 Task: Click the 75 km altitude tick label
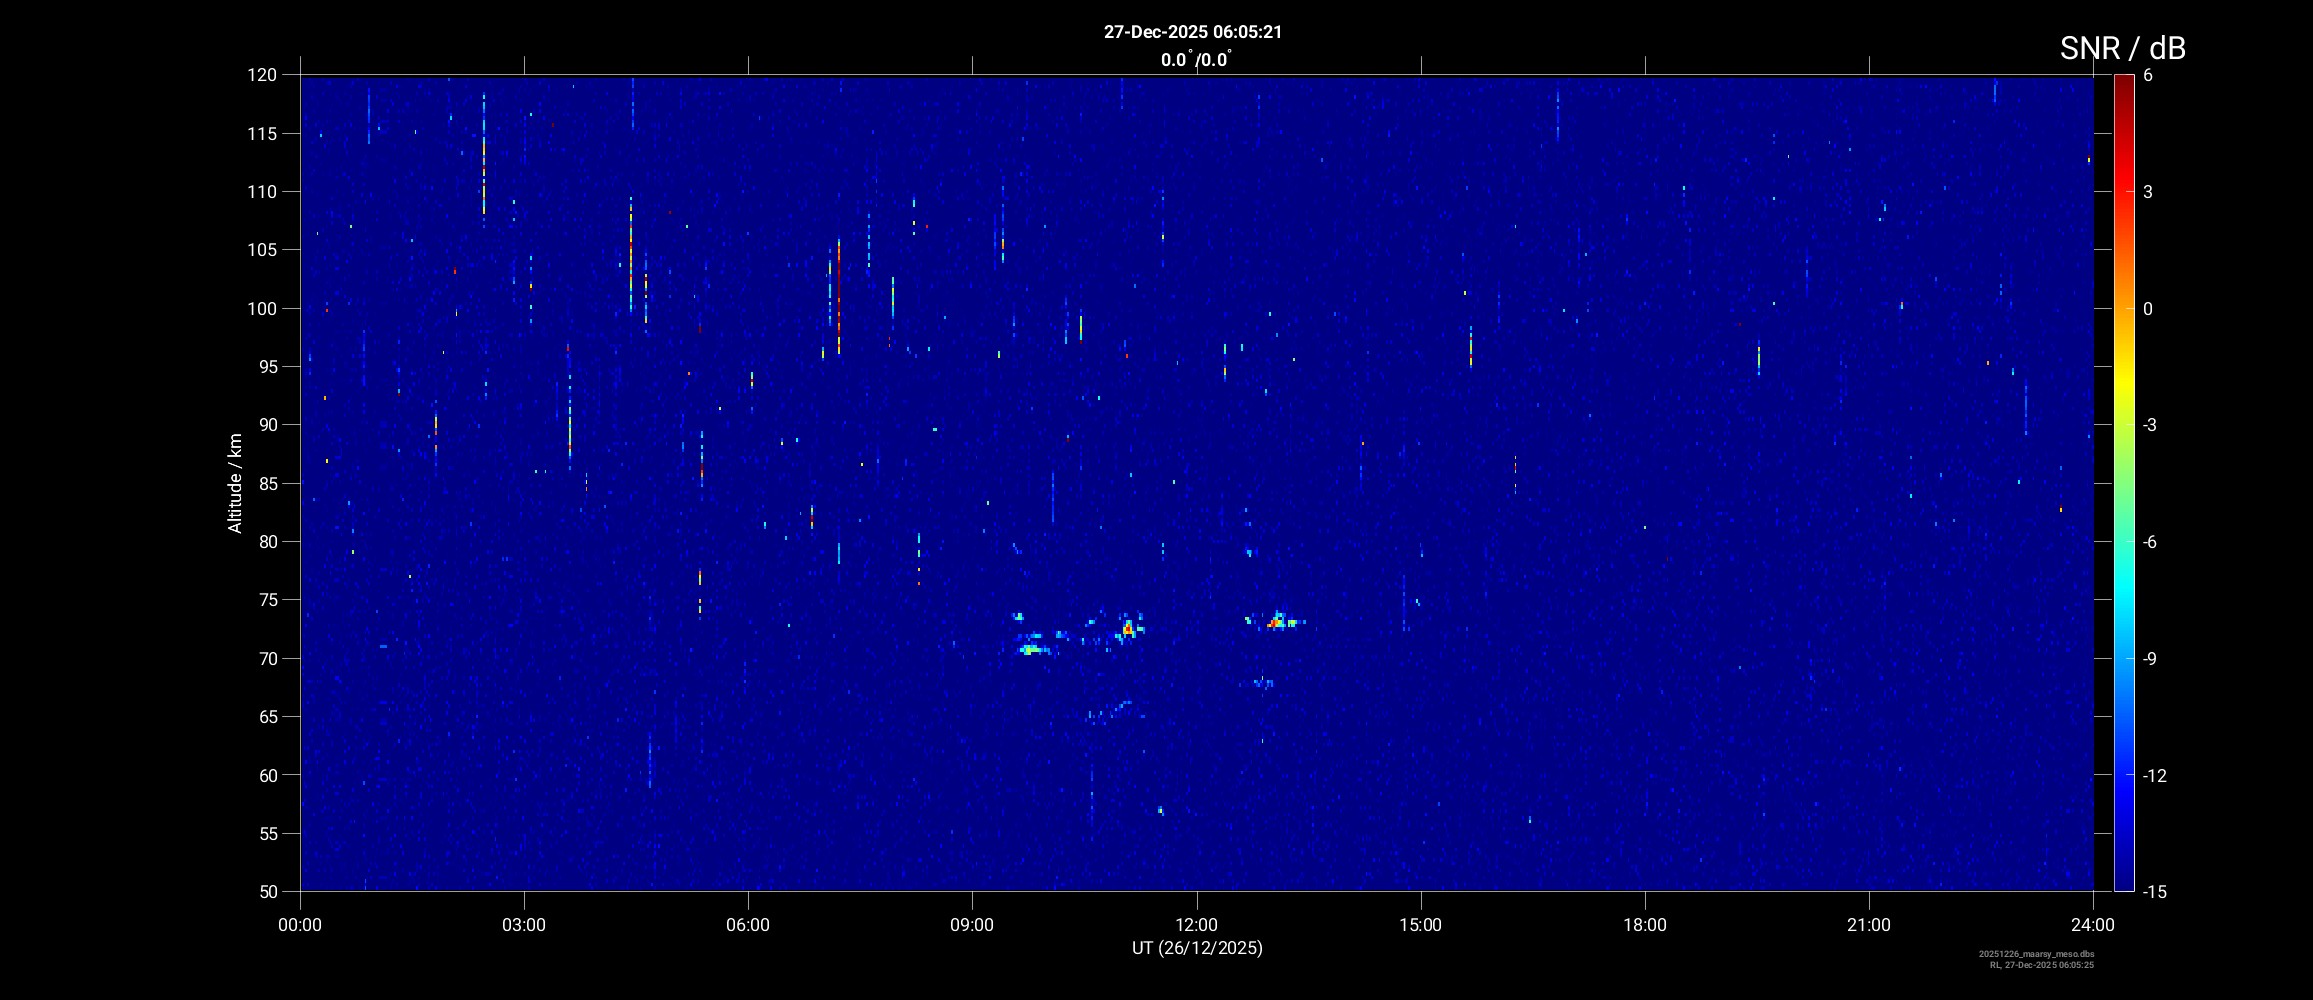click(266, 600)
